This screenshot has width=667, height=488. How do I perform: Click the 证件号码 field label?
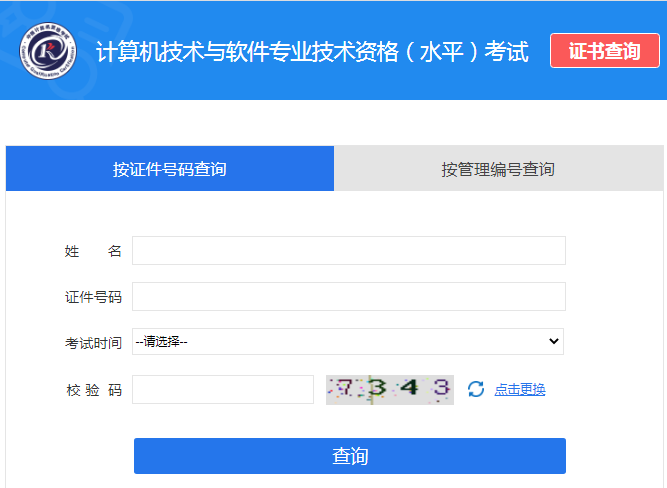[93, 297]
